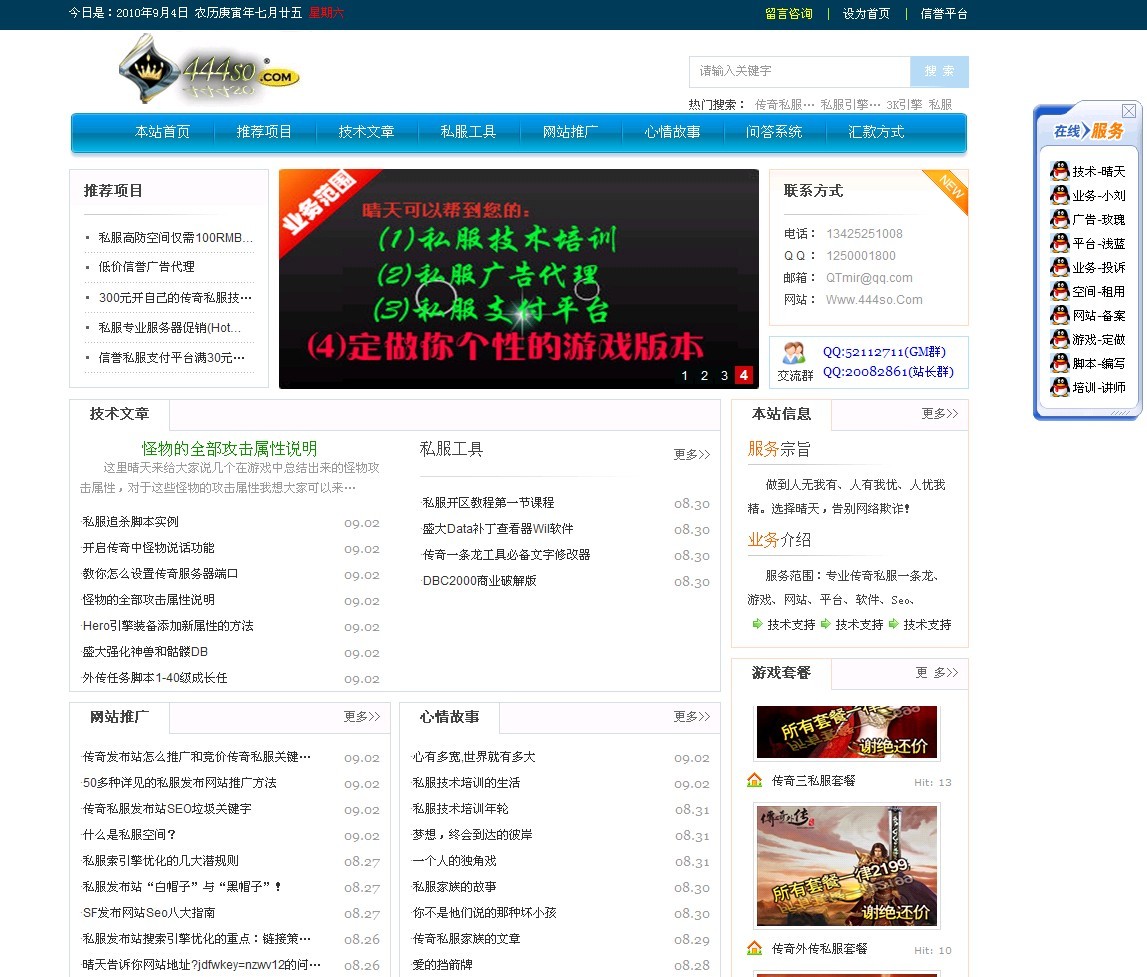Open the 汇款方式 navigation item
This screenshot has width=1147, height=977.
pos(876,131)
